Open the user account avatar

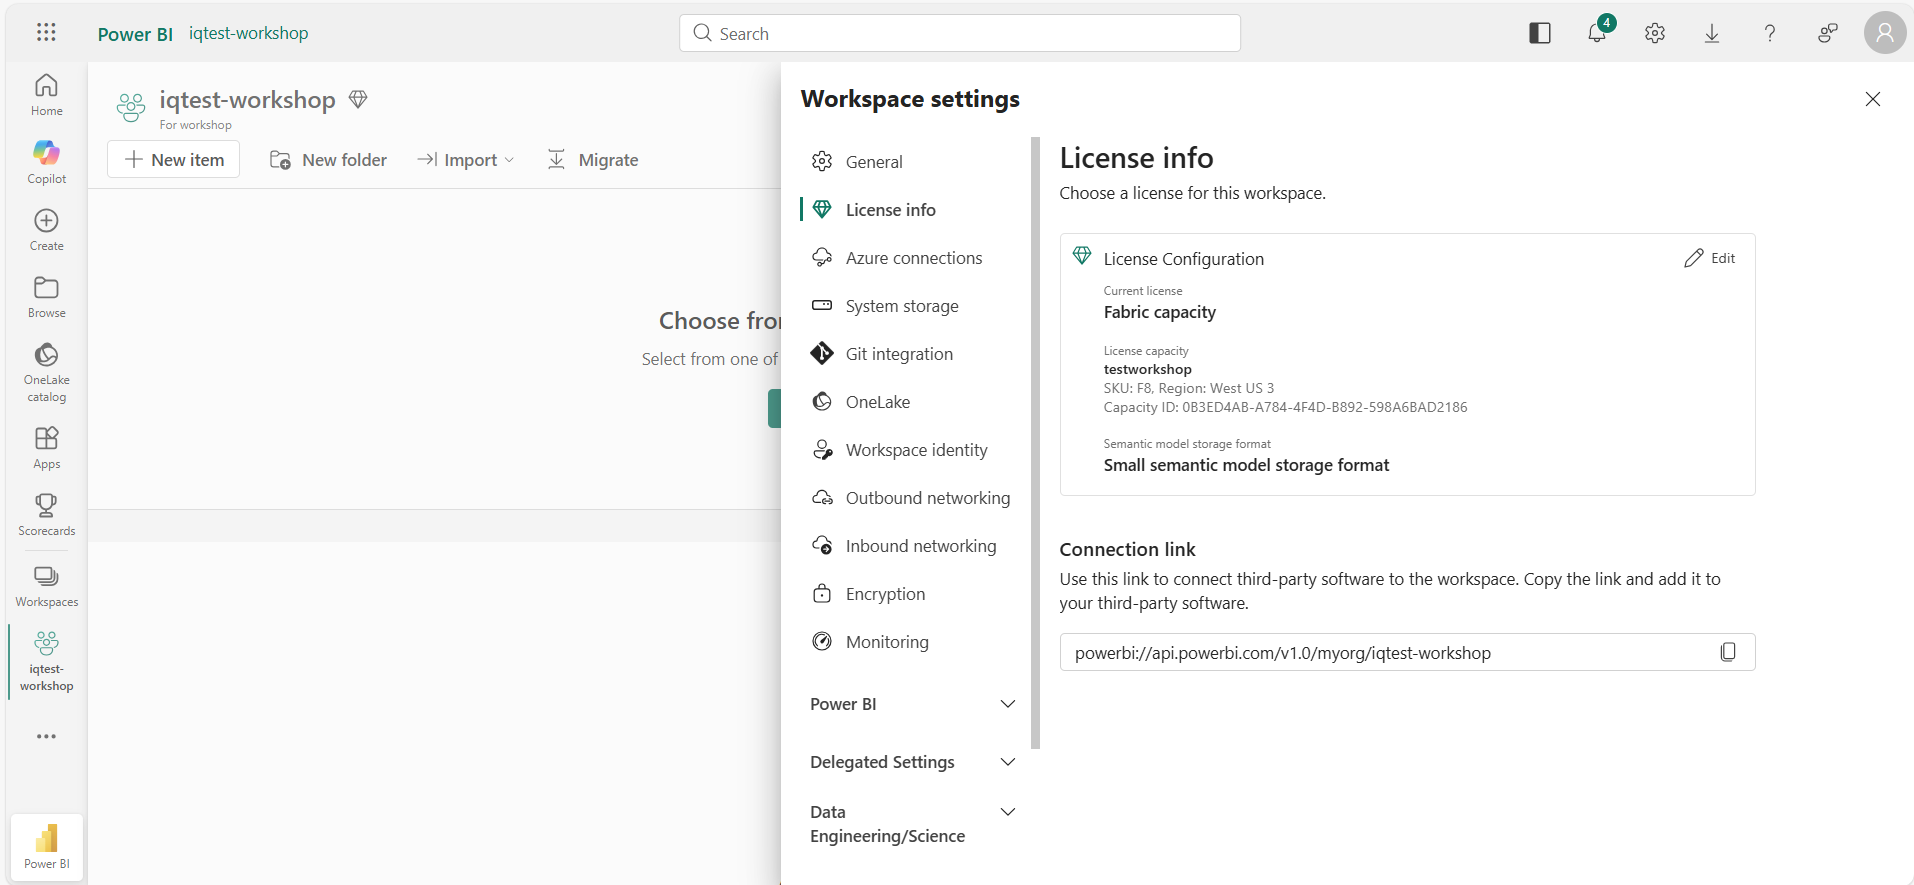click(1885, 33)
